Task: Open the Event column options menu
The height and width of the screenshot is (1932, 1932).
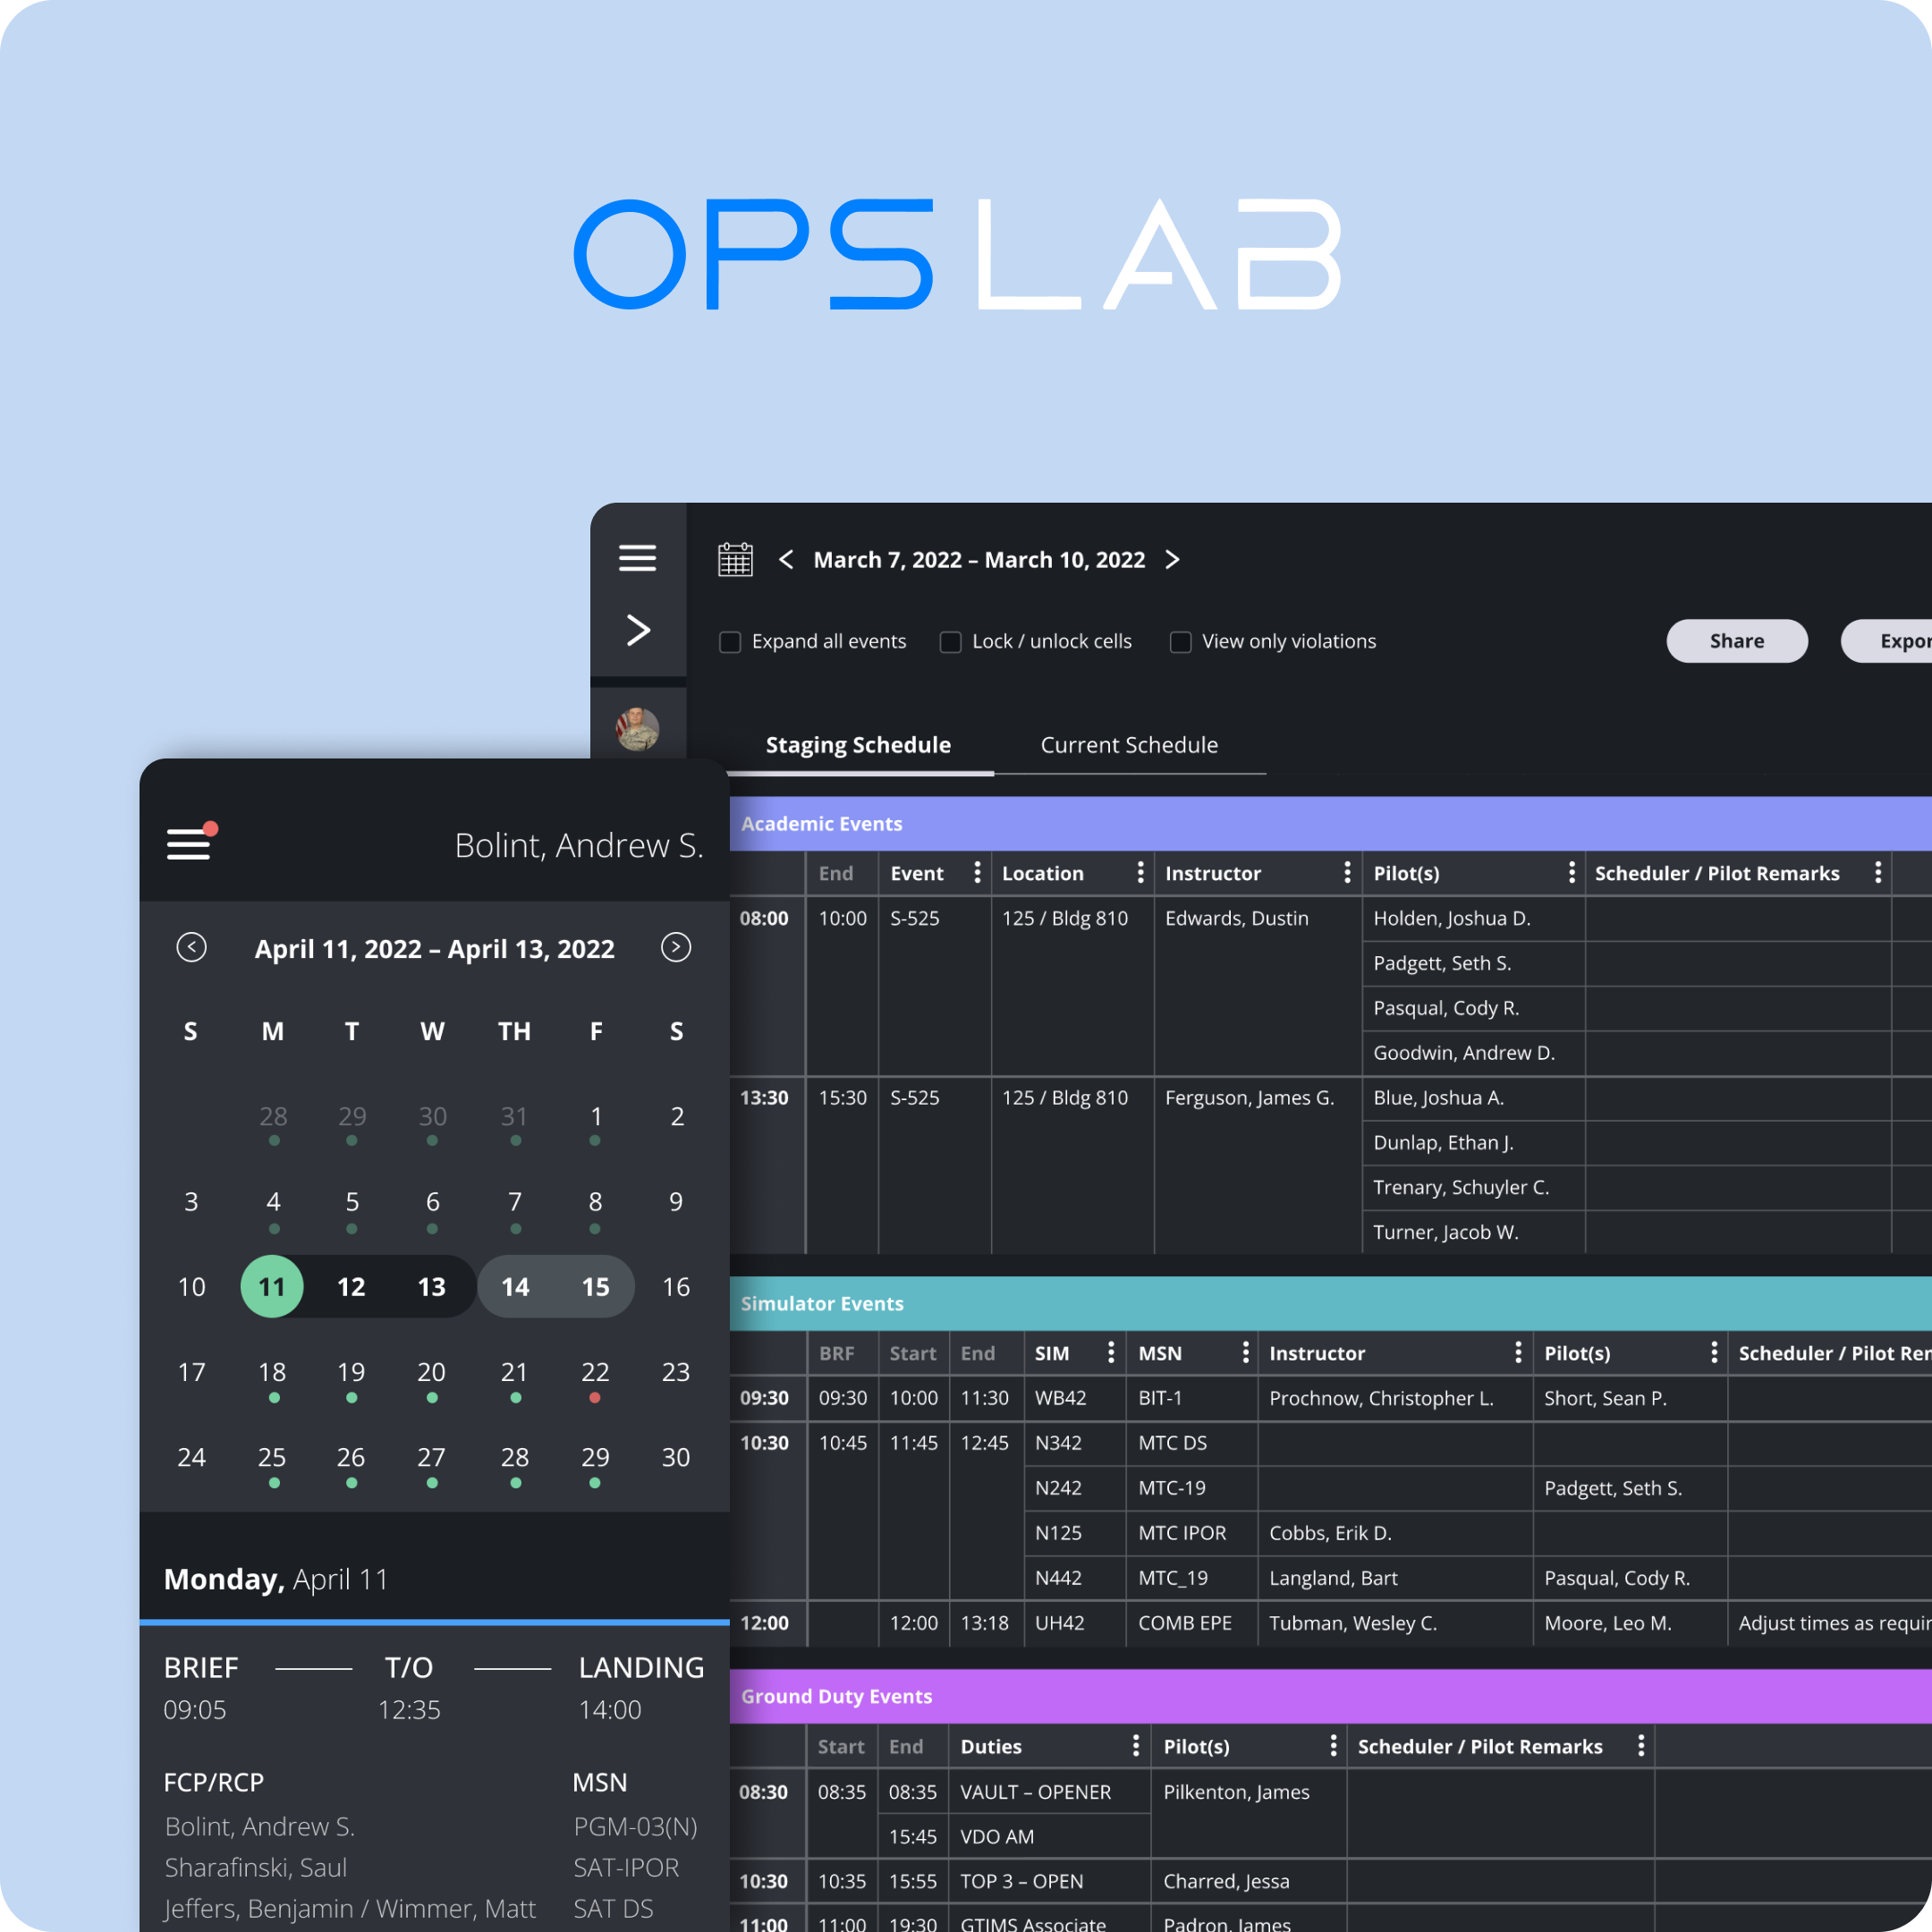Action: [x=977, y=872]
